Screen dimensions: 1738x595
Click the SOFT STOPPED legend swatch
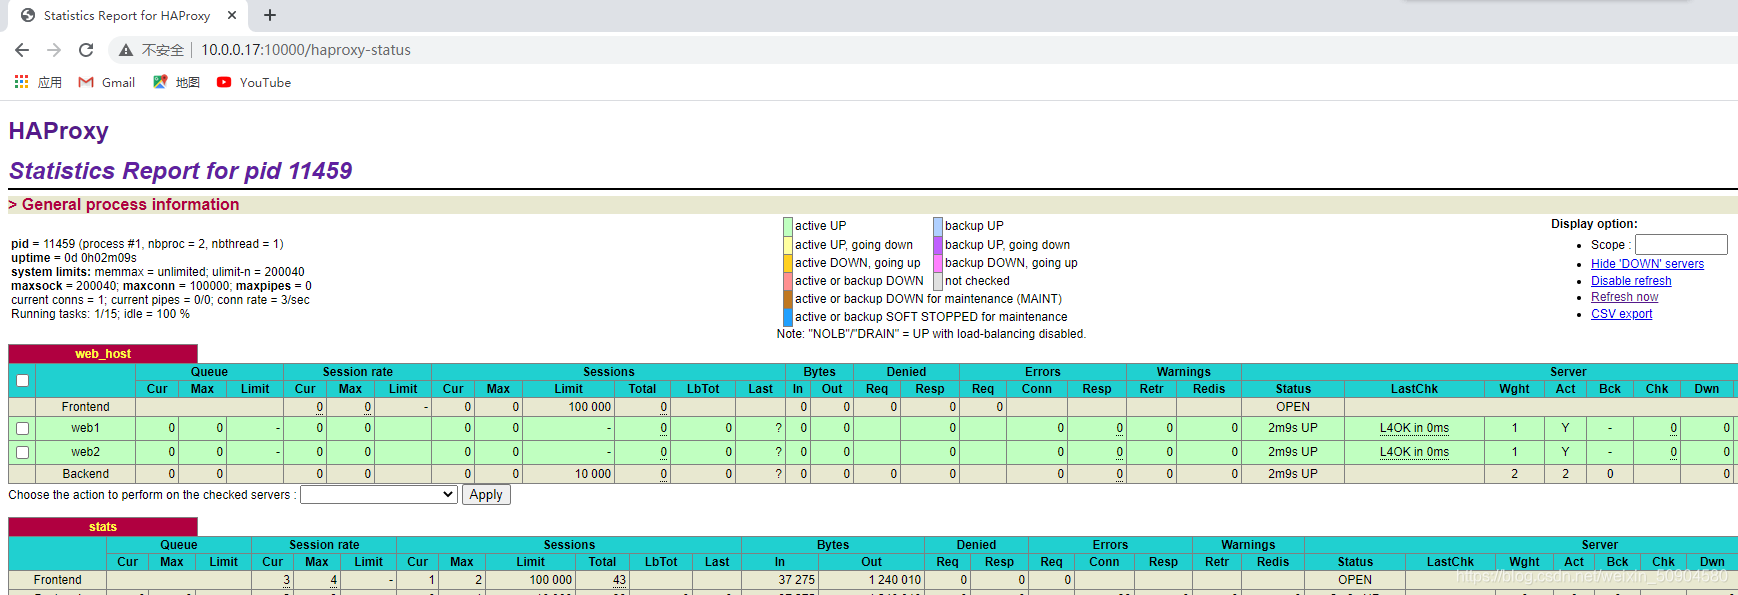click(788, 317)
